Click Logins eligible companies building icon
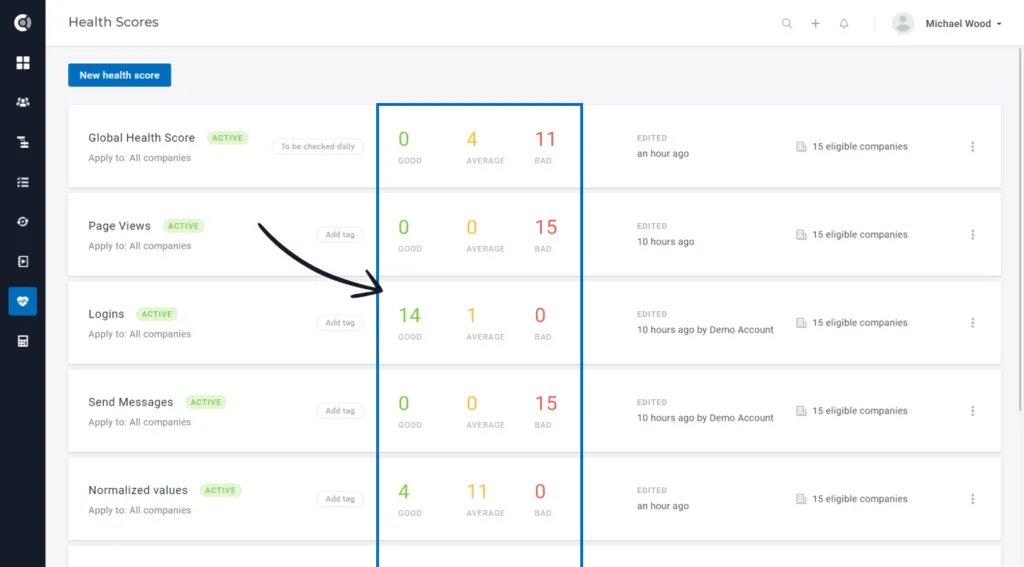Image resolution: width=1024 pixels, height=567 pixels. [801, 323]
